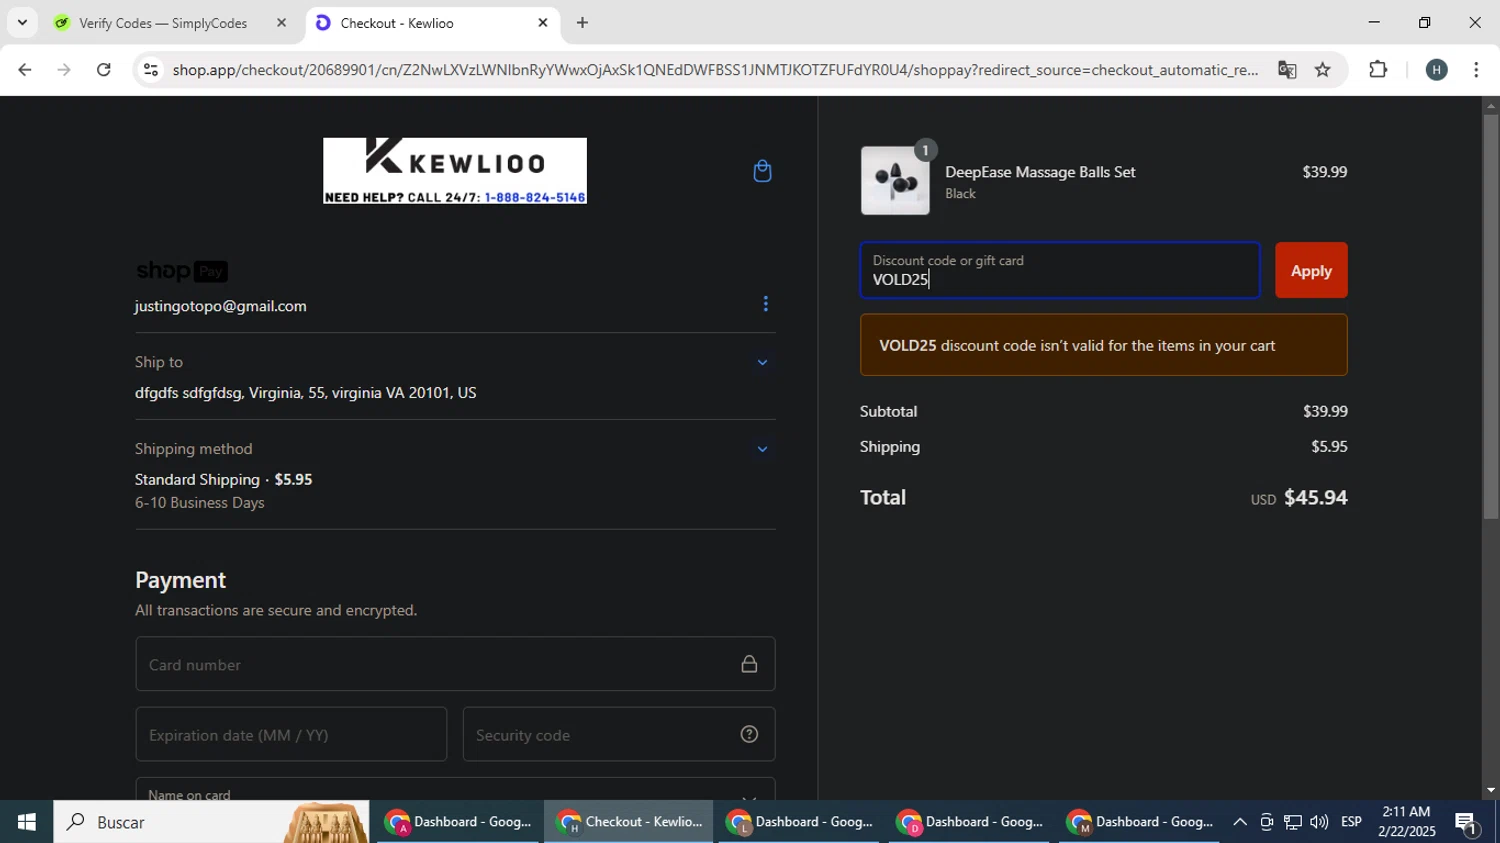Expand the Shipping method section
Viewport: 1500px width, 843px height.
click(762, 449)
